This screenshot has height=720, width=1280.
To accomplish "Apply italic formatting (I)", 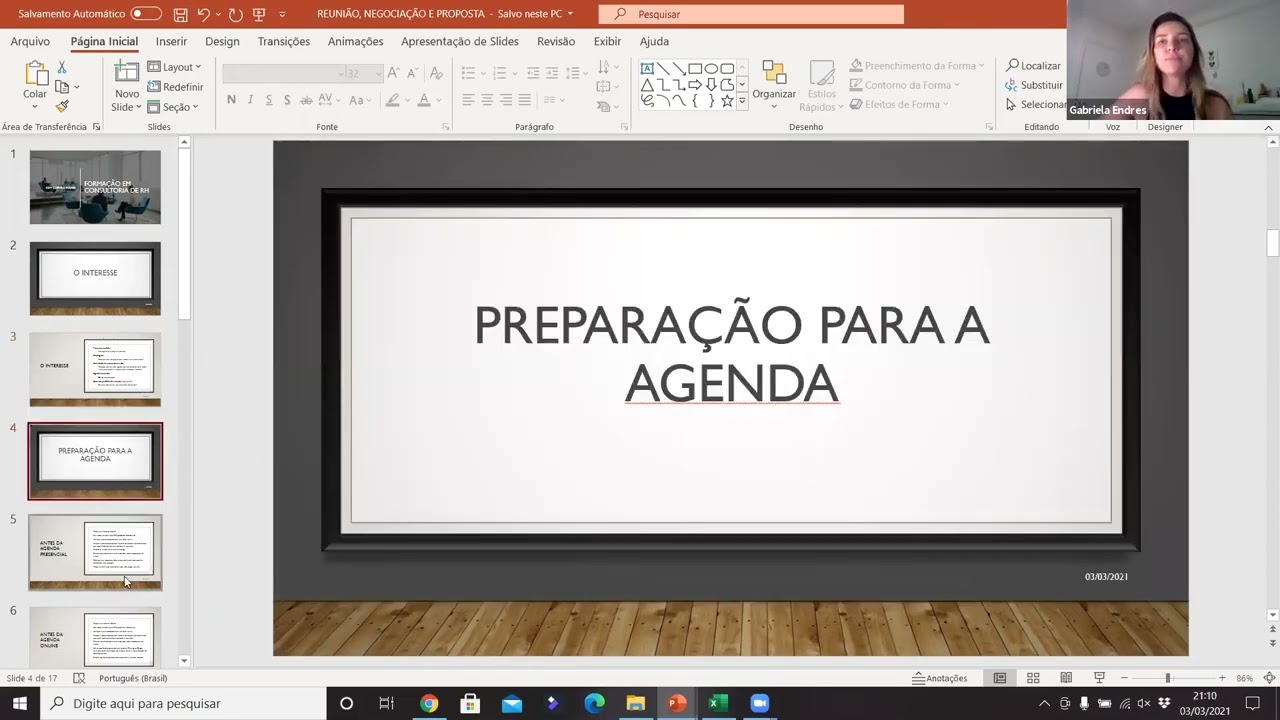I will click(250, 100).
